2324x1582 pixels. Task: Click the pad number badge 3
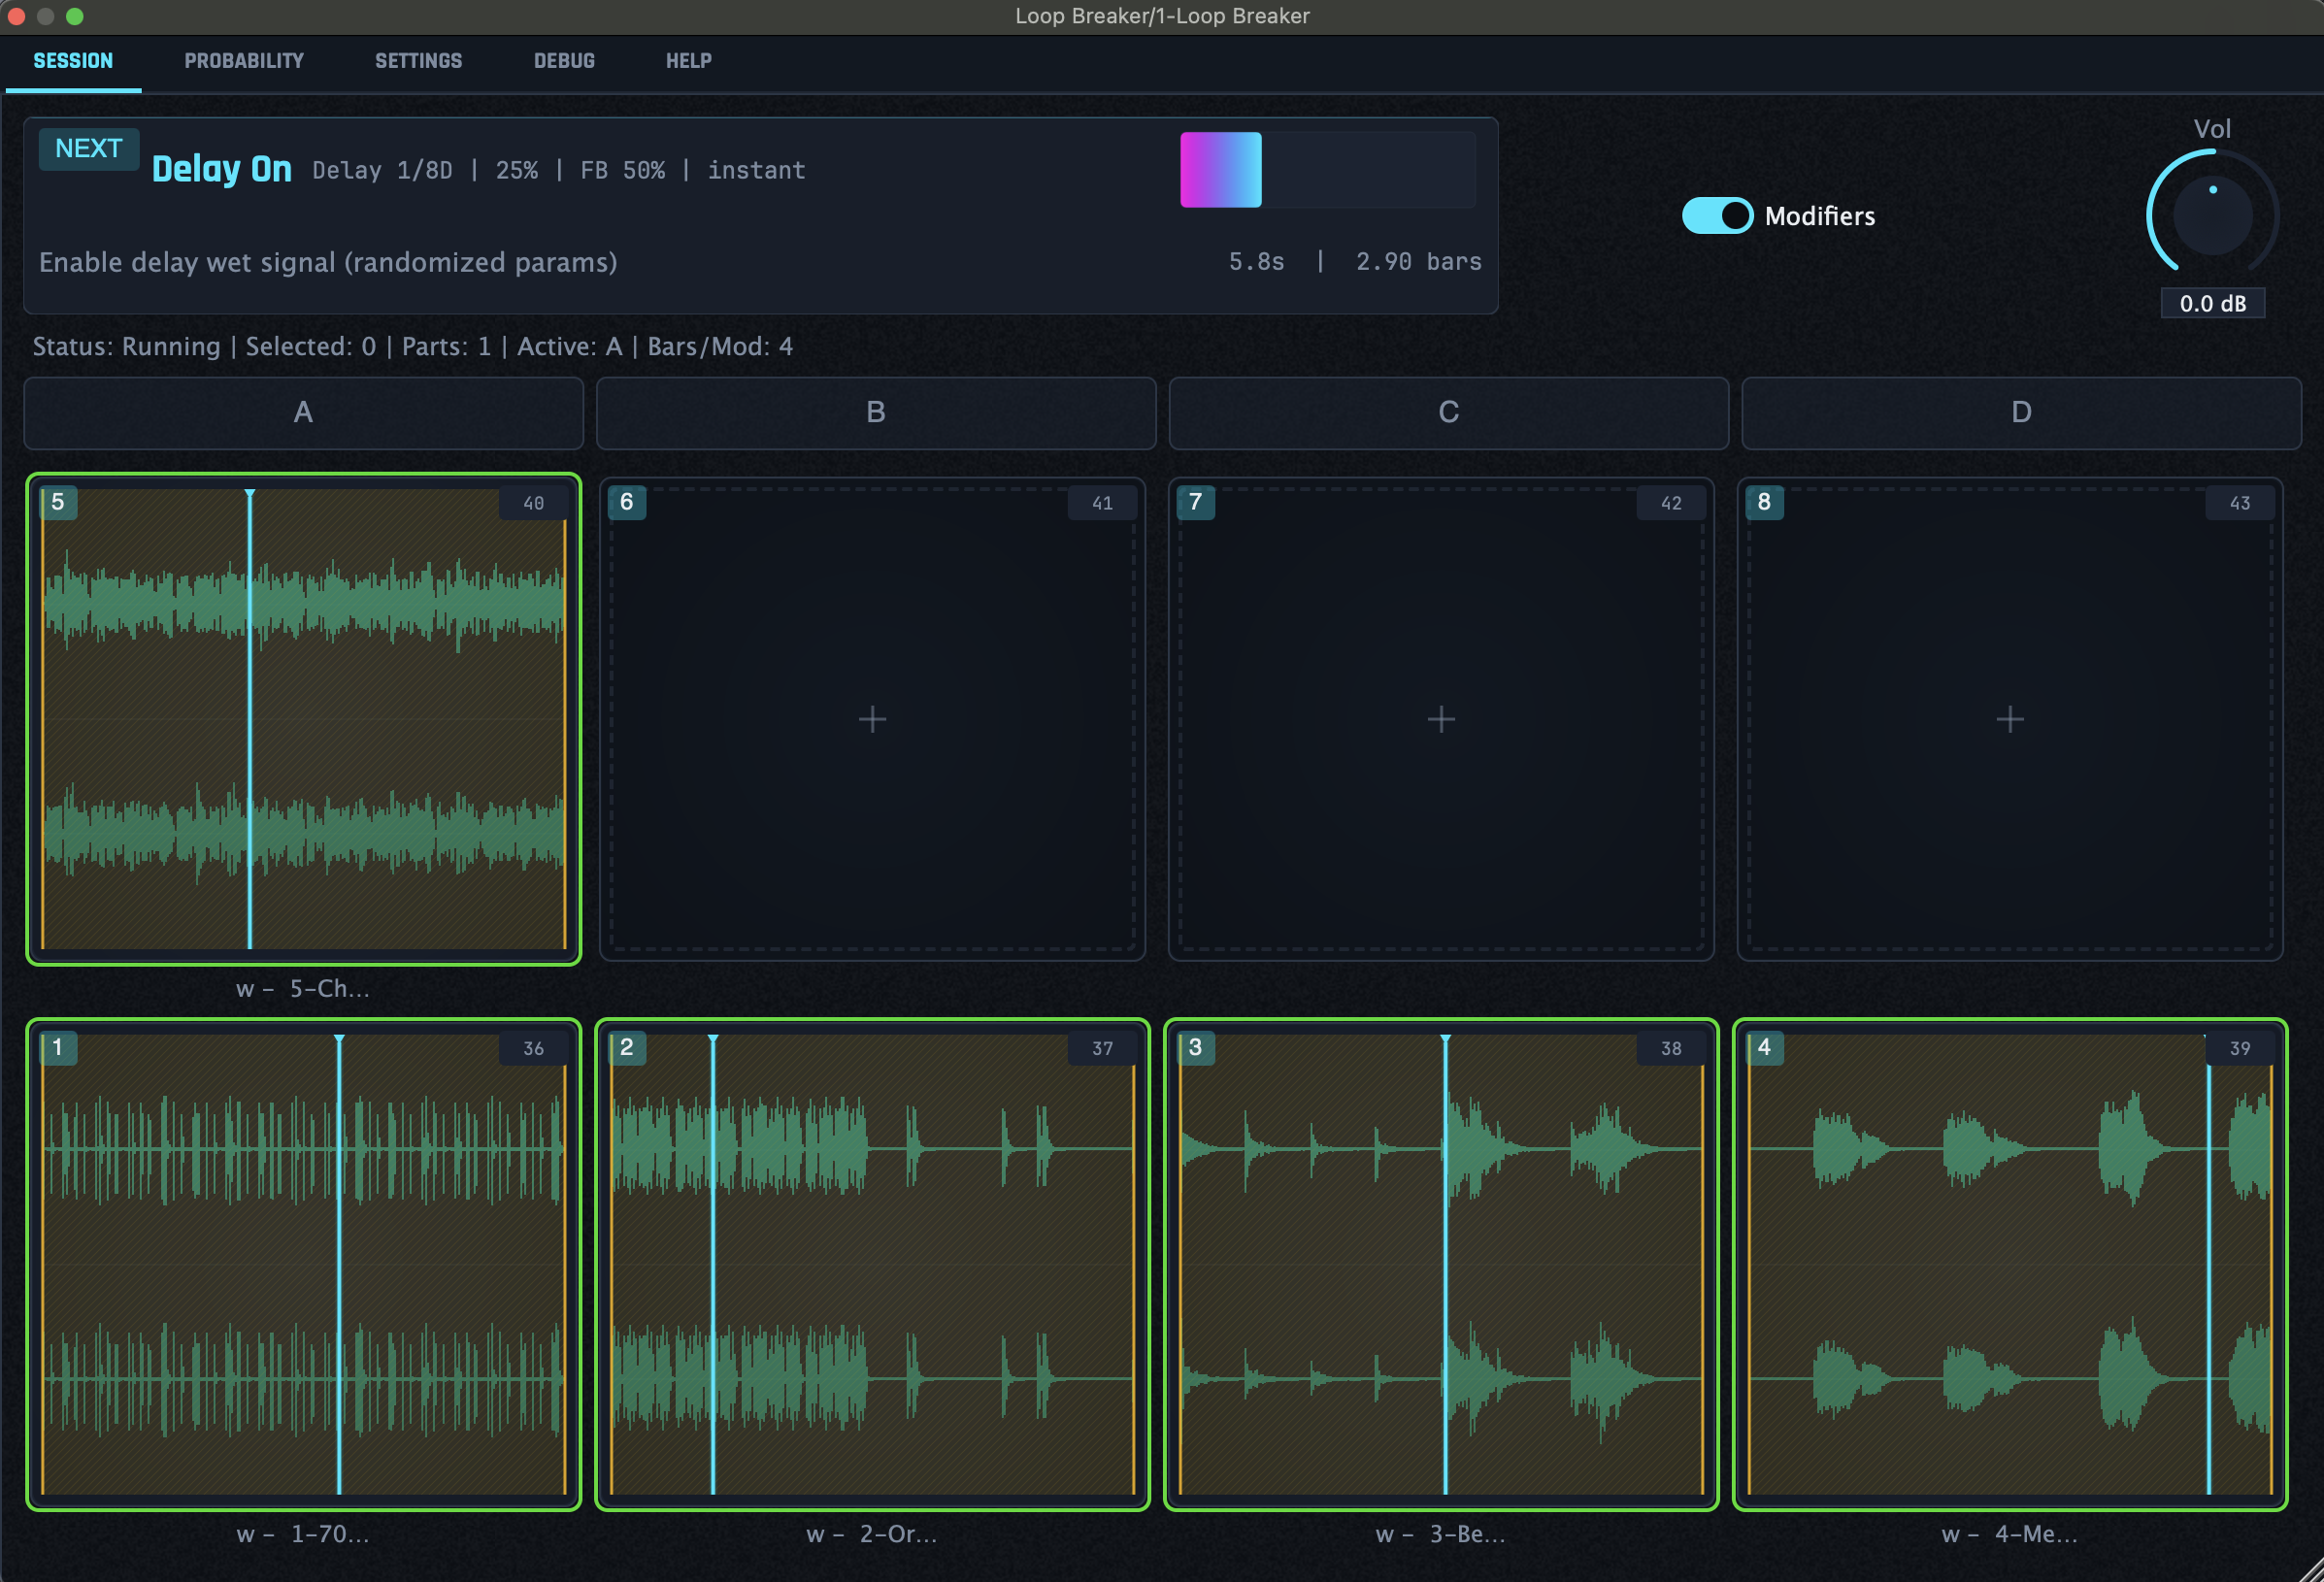point(1195,1048)
